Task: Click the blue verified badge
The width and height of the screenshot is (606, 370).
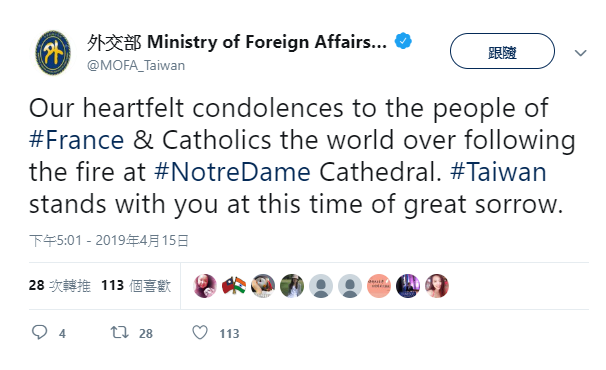Action: coord(403,41)
